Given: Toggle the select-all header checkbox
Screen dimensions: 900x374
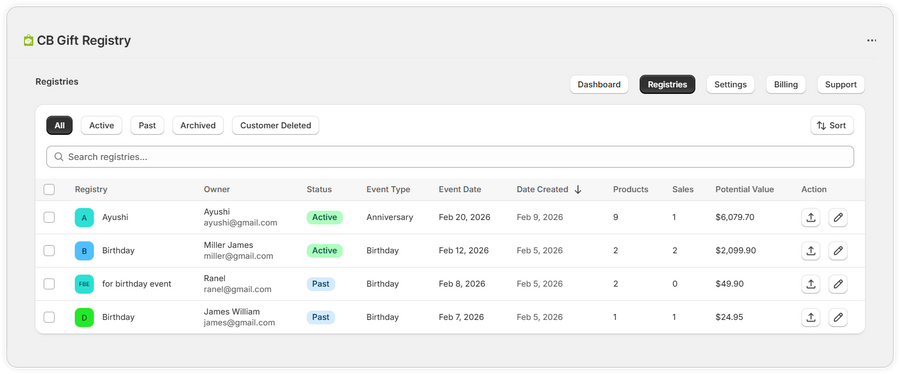Looking at the screenshot, I should coord(49,189).
